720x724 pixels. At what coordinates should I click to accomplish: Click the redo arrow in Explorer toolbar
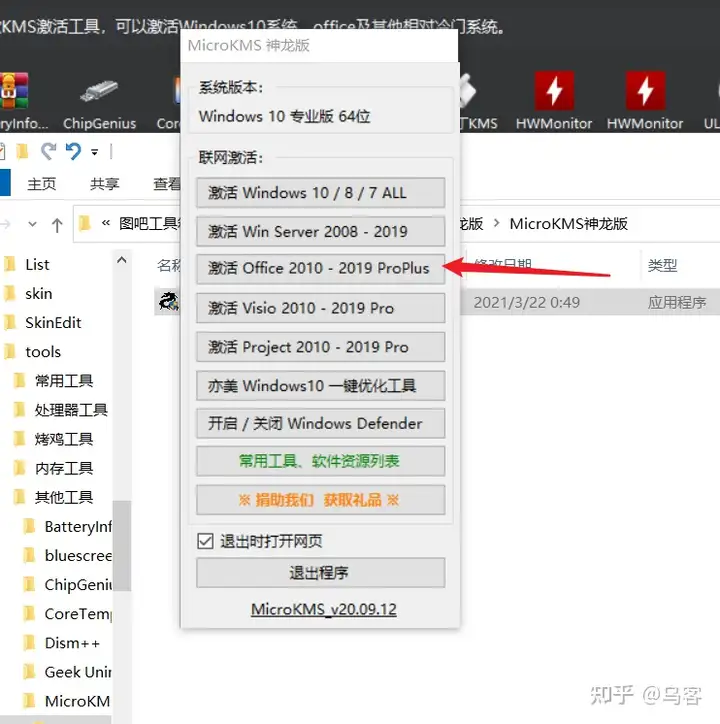tap(48, 151)
